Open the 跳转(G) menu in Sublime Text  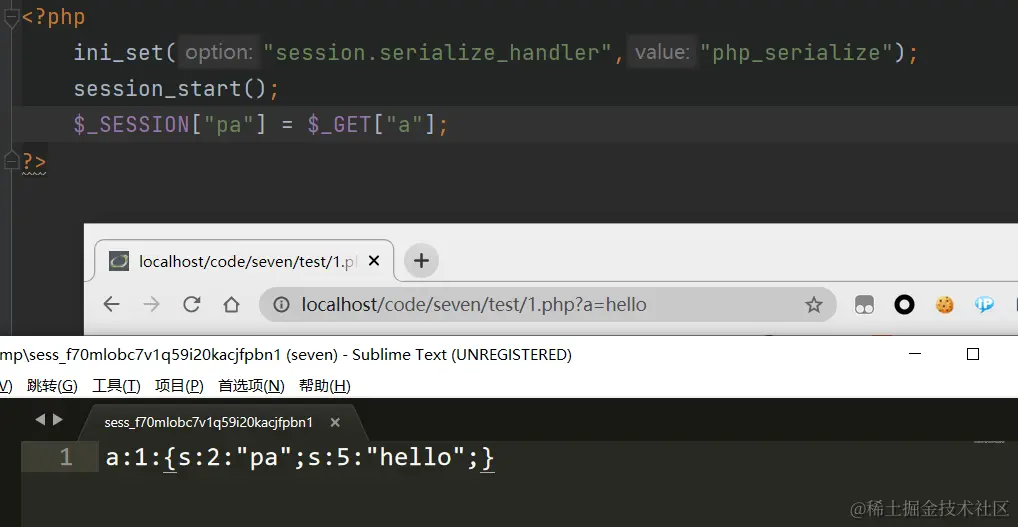click(53, 386)
